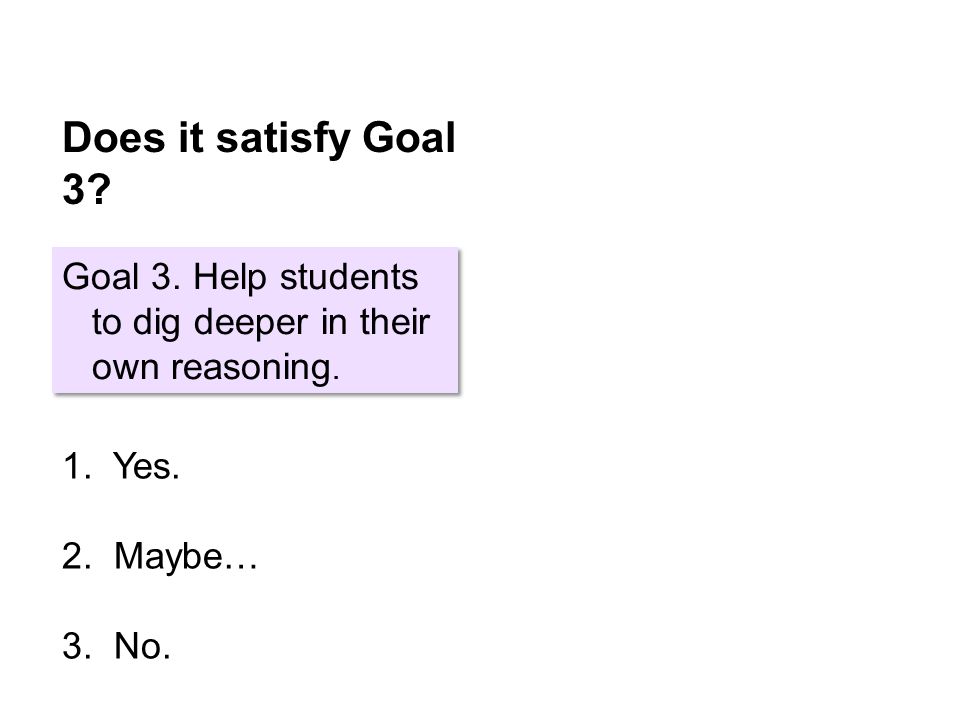Click the word 'deeper' in the purple box

[x=251, y=323]
